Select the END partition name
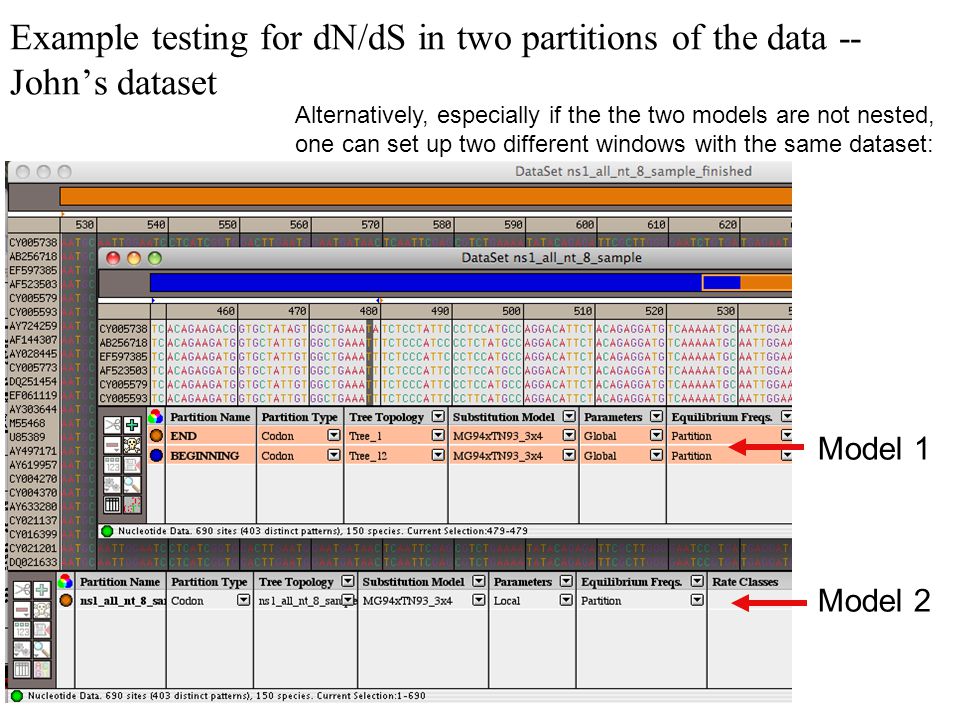The image size is (960, 720). coord(184,436)
